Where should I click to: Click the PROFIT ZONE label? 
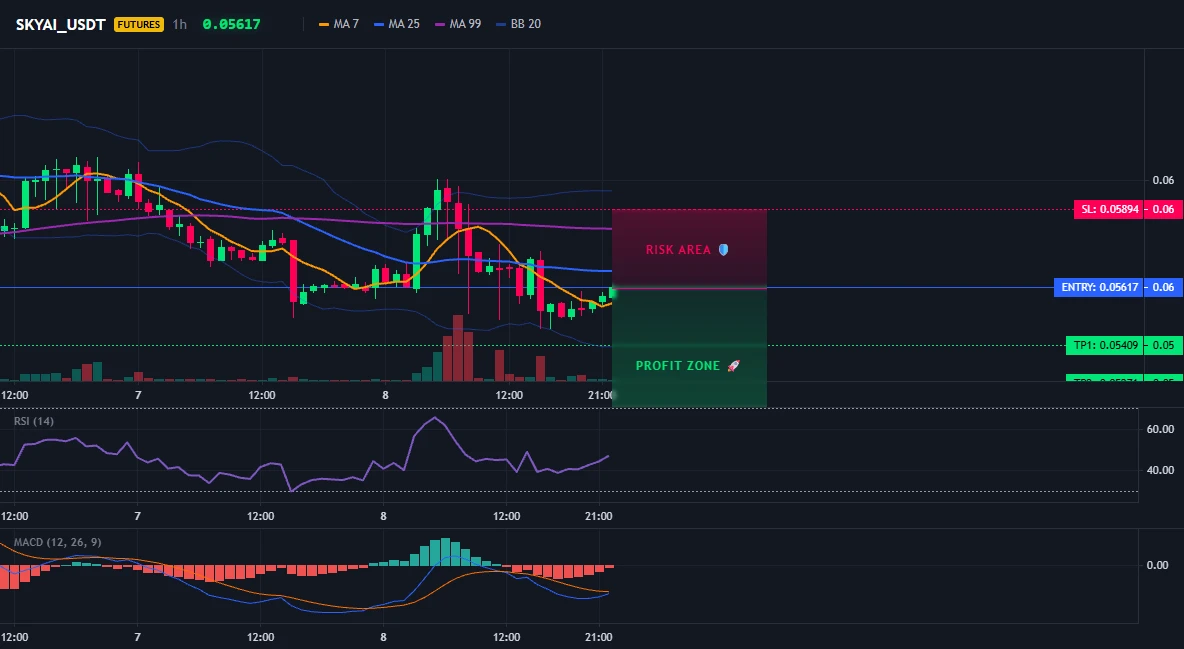[x=677, y=366]
